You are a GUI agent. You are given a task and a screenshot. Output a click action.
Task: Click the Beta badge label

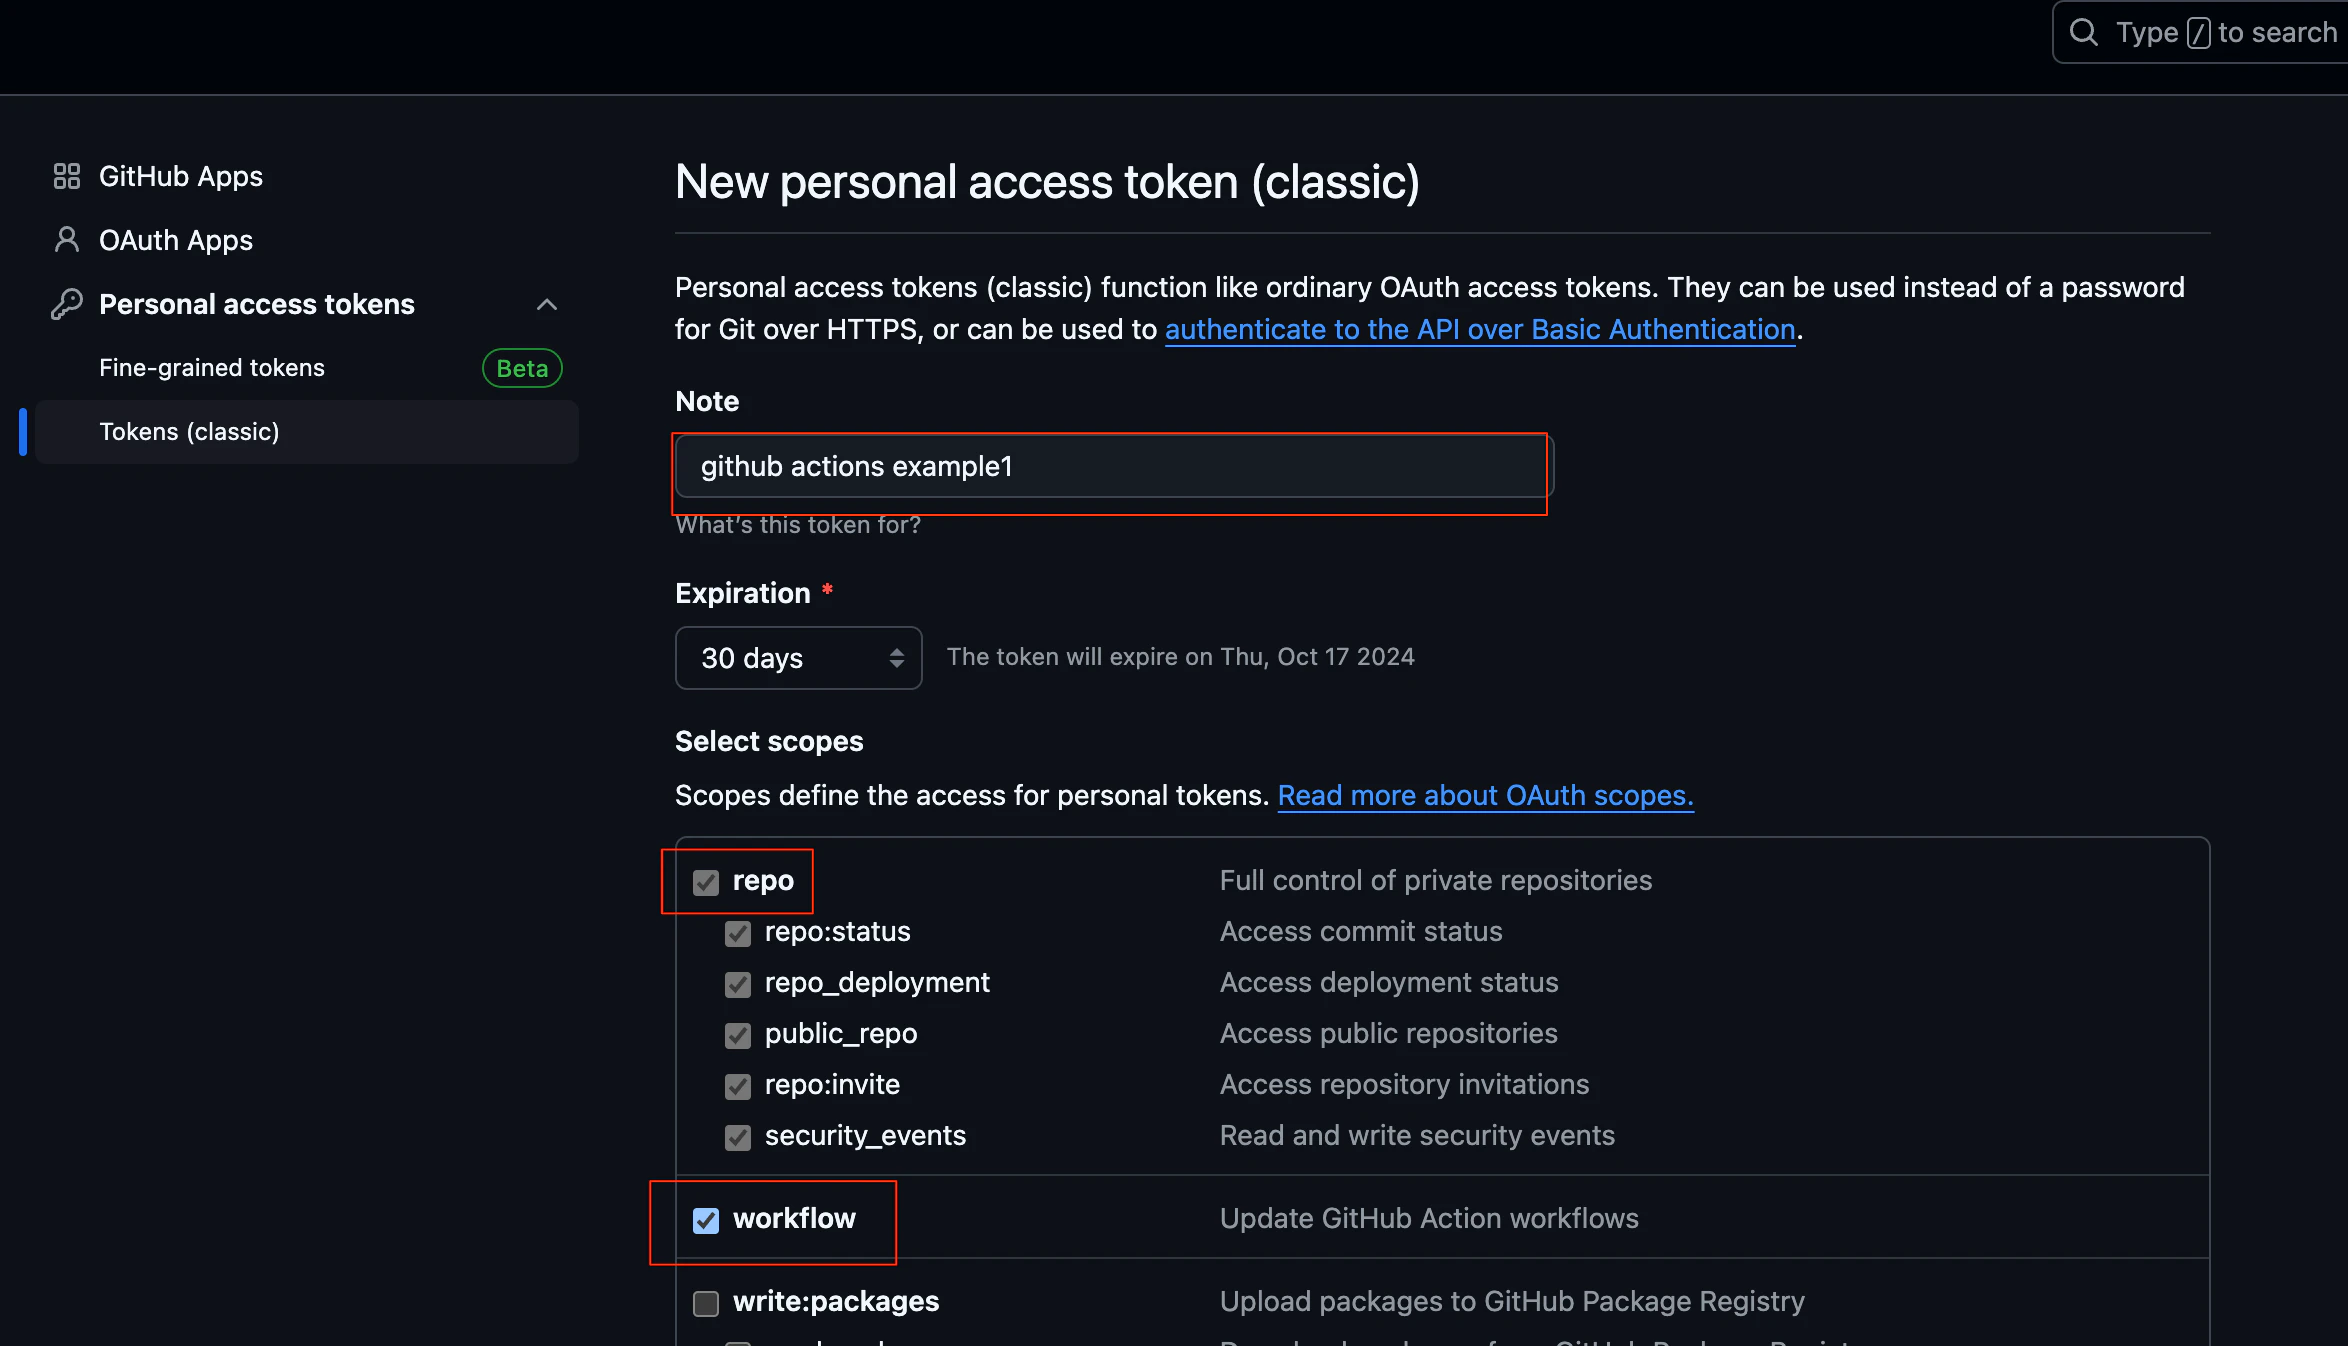(x=522, y=368)
